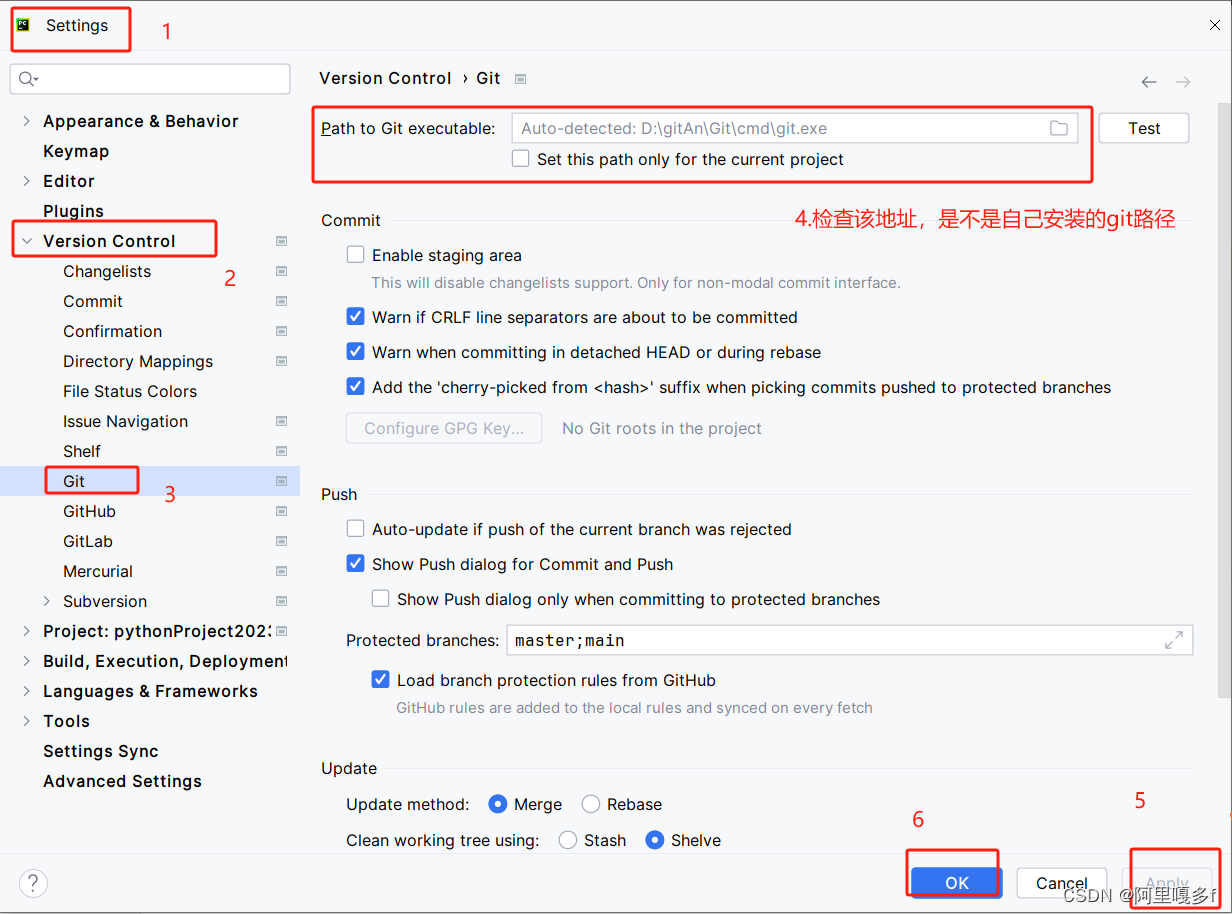Click the Configure GPG Key button

444,428
